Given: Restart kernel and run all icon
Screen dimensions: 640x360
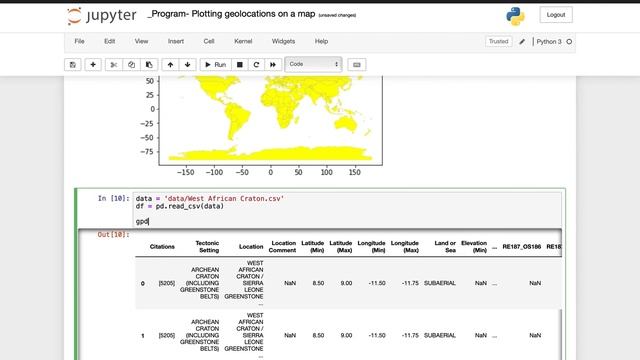Looking at the screenshot, I should coord(273,64).
